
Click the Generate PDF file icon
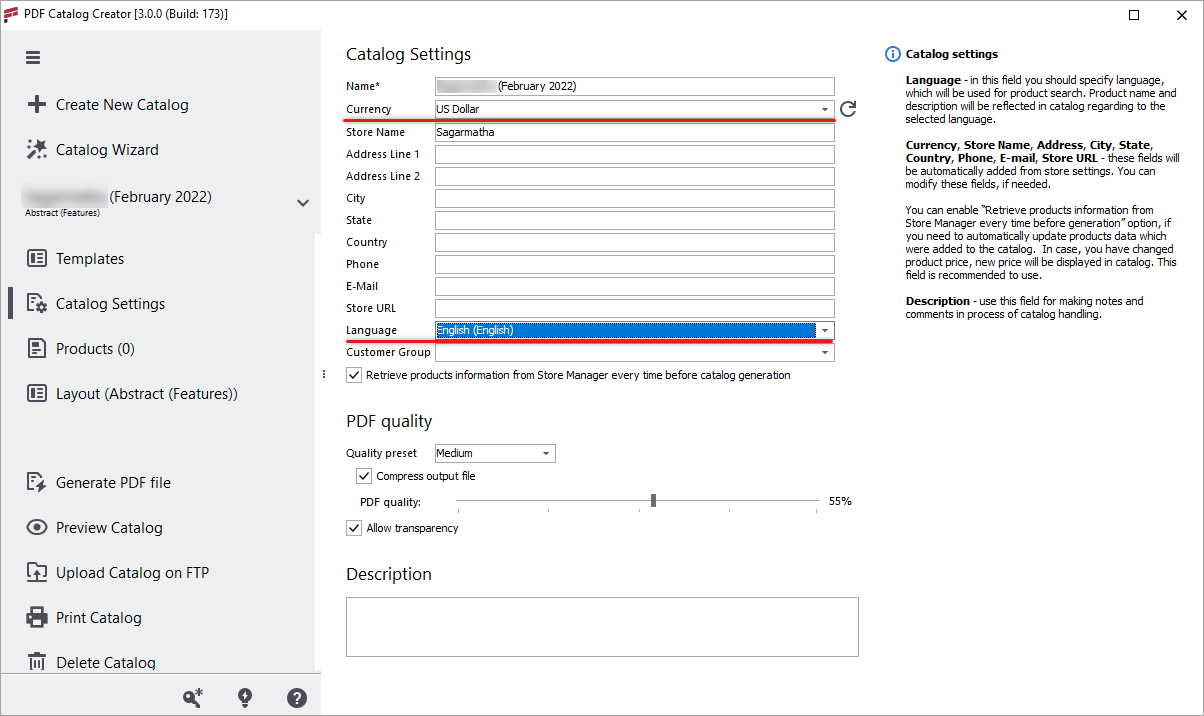tap(37, 482)
